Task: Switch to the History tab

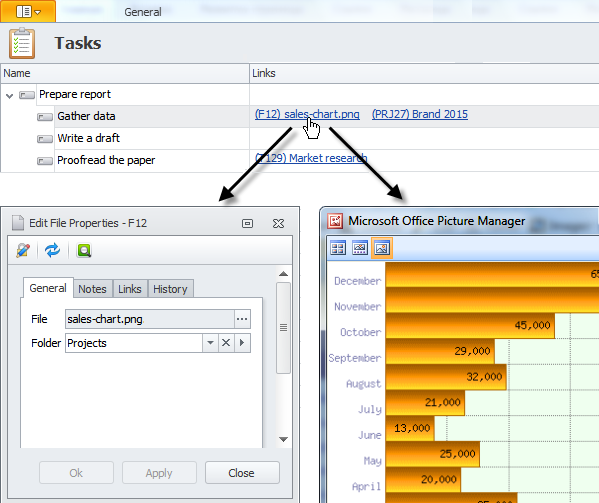Action: [x=170, y=289]
